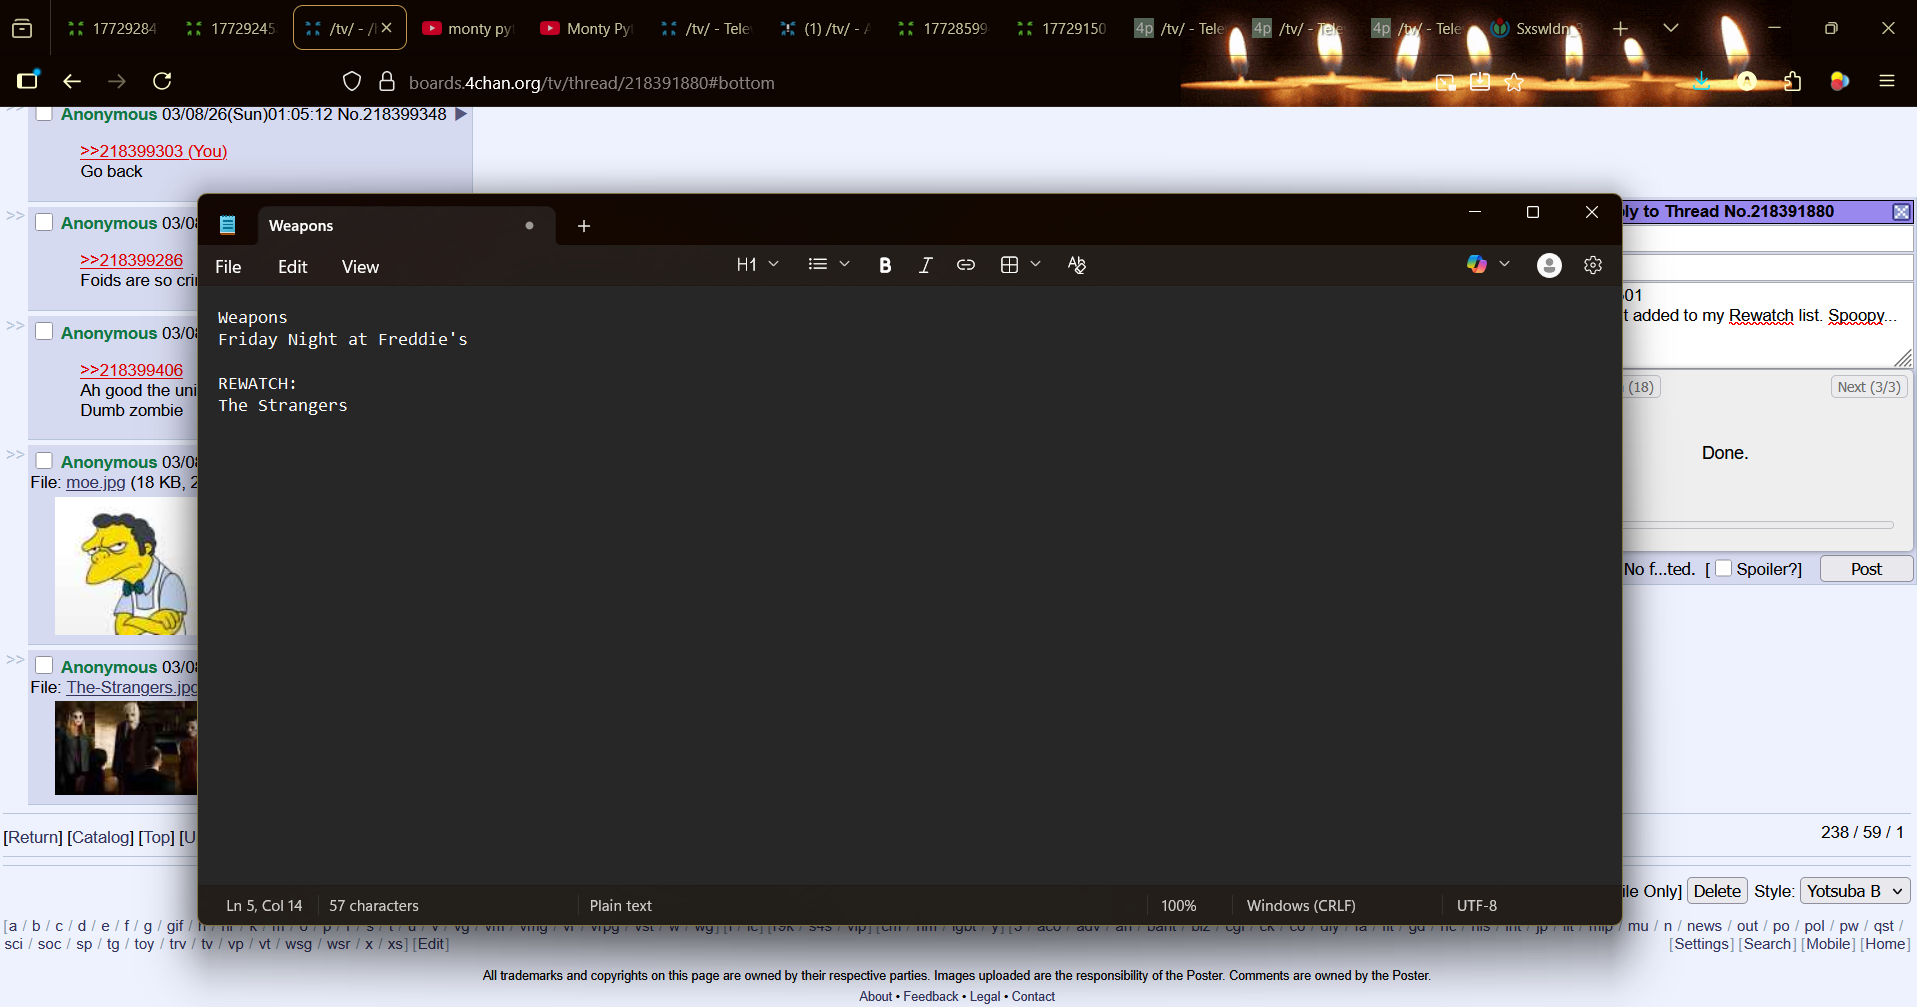The image size is (1917, 1007).
Task: Open post menu arrow for No.218399348
Action: [x=461, y=114]
